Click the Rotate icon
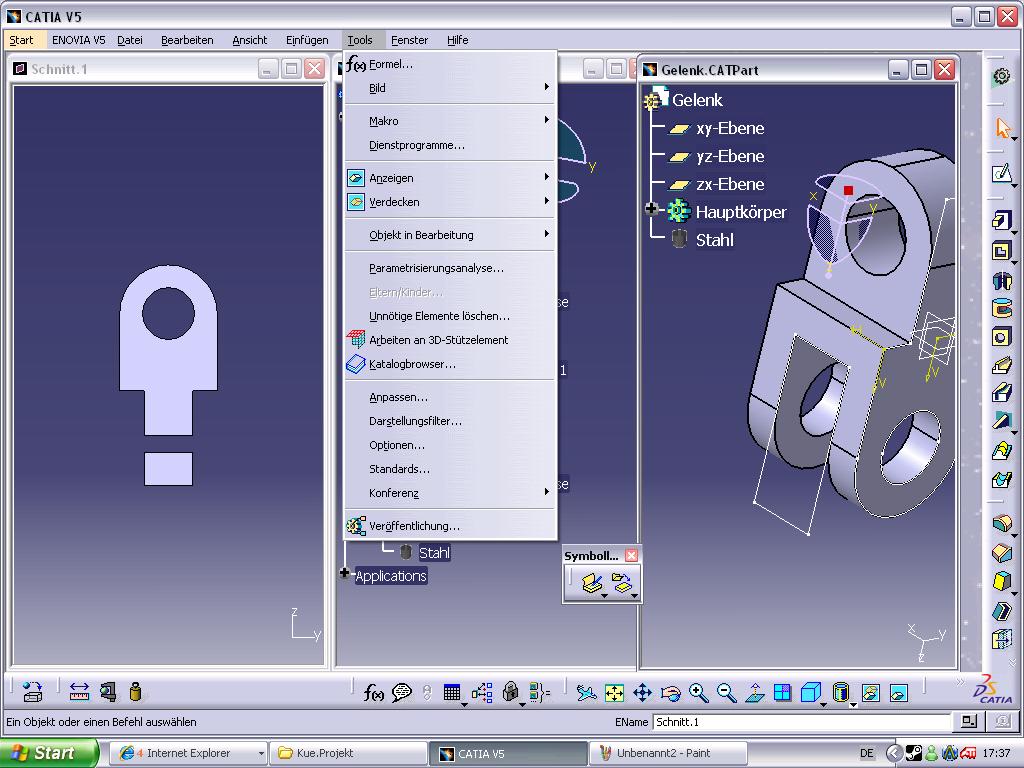This screenshot has width=1024, height=768. pos(671,692)
